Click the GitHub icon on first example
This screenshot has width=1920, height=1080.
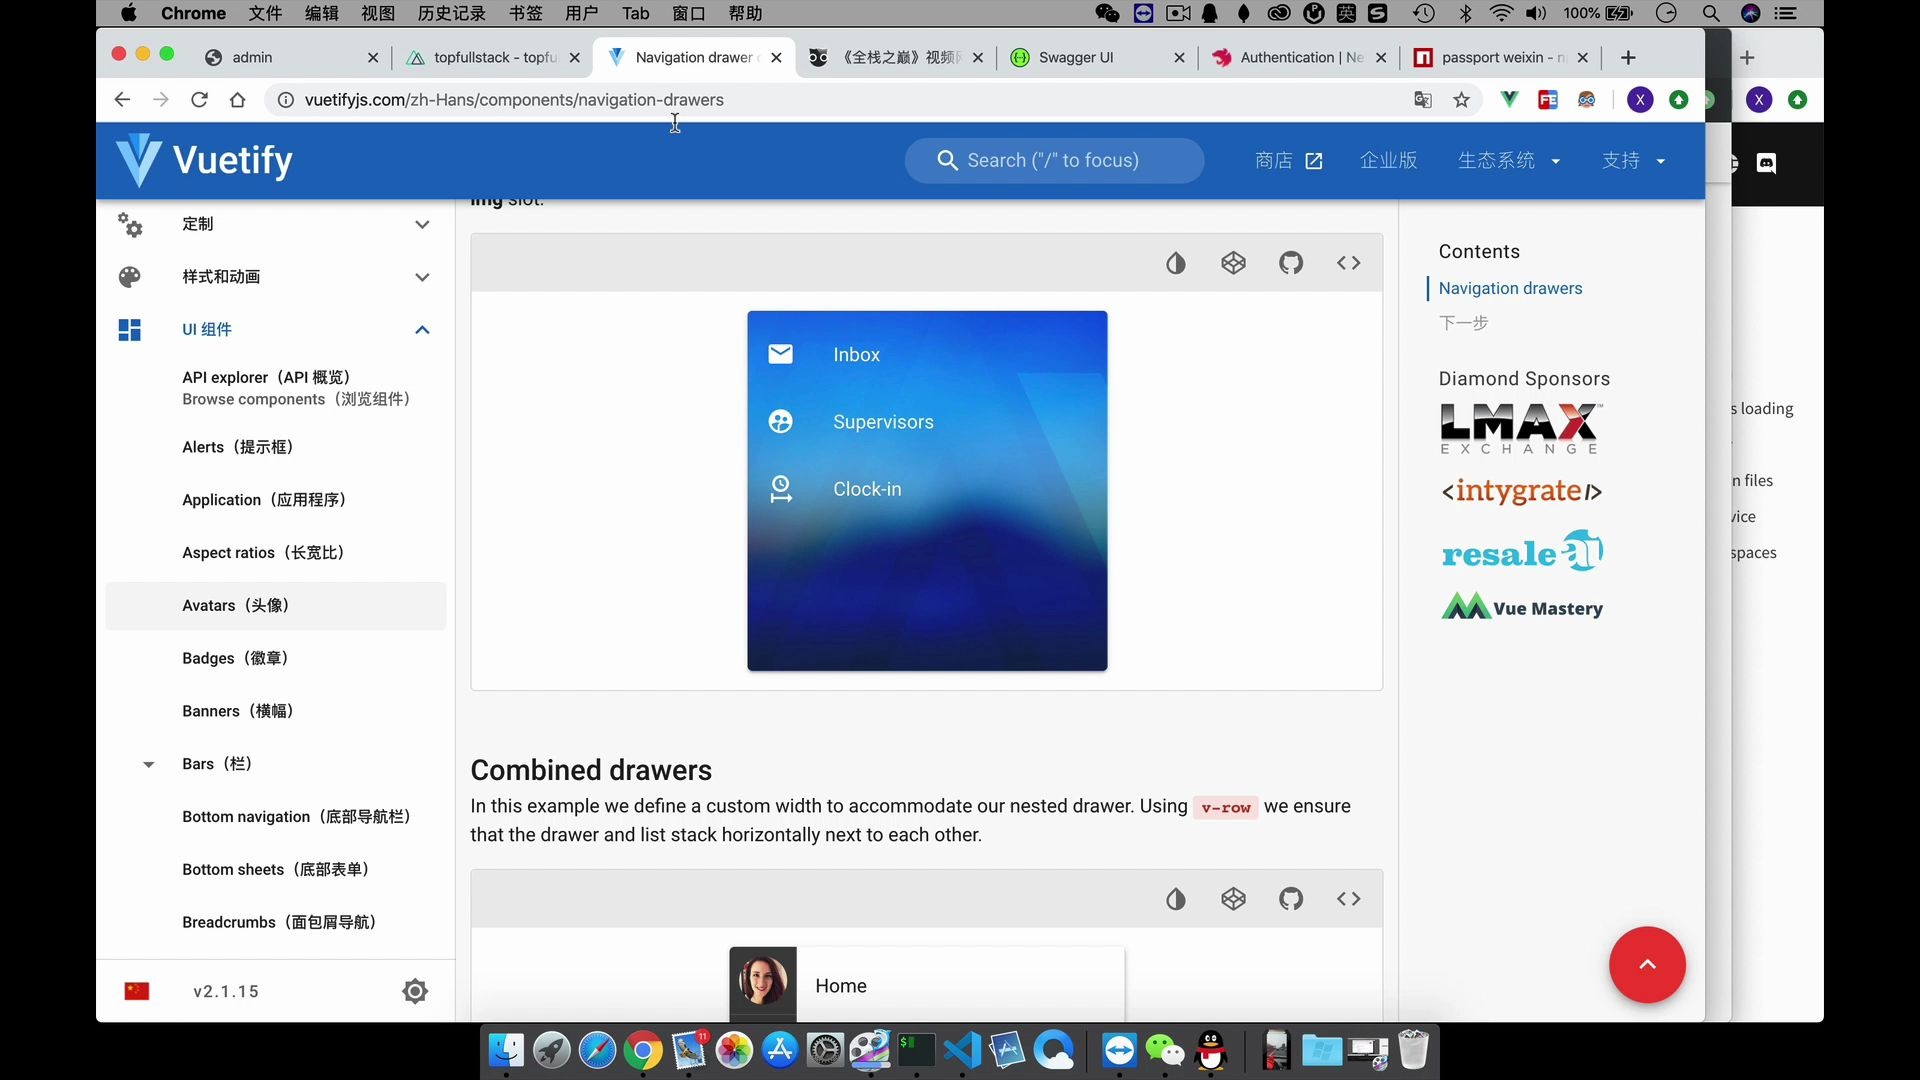click(x=1291, y=262)
